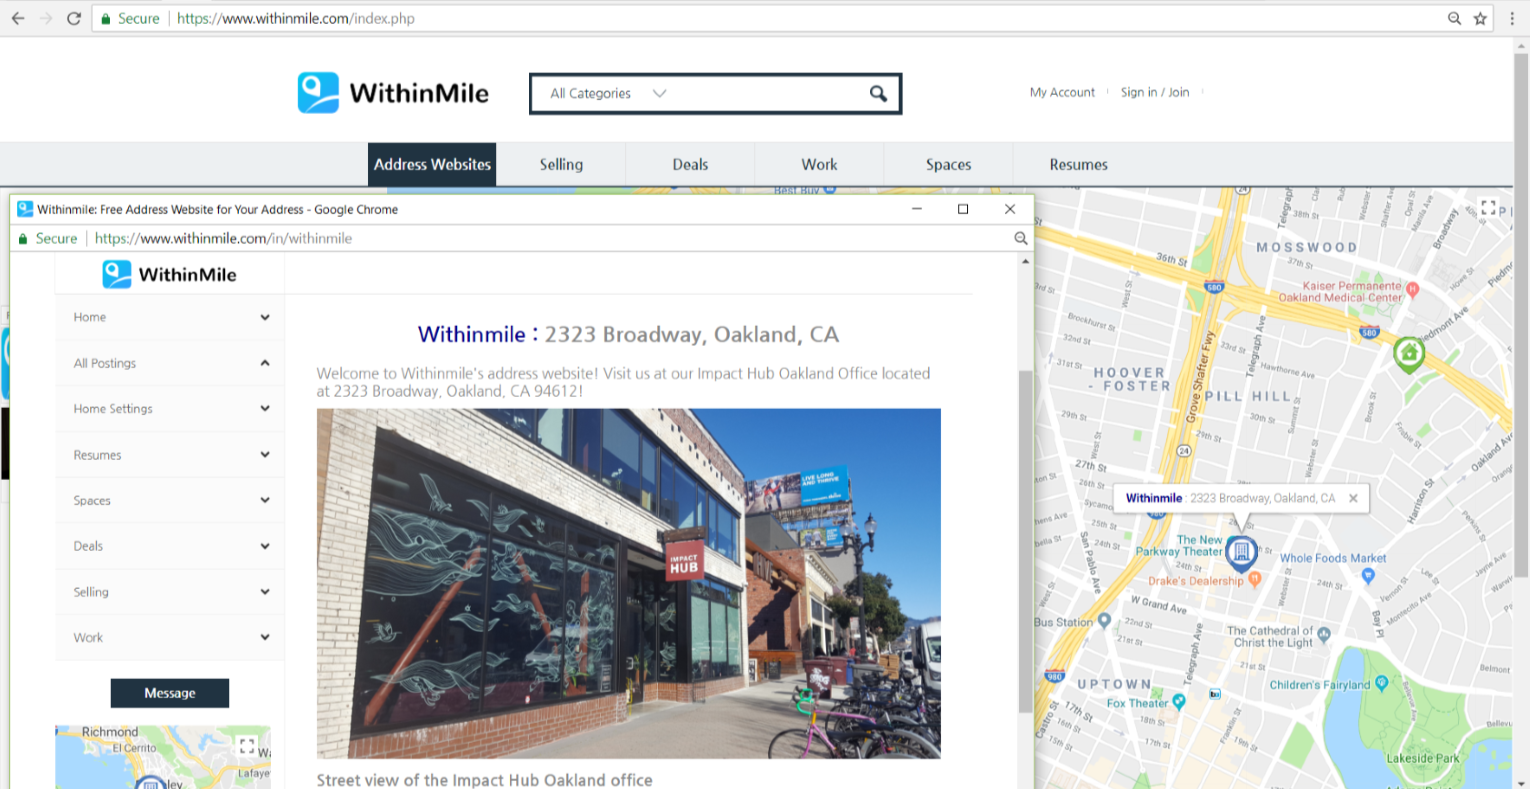This screenshot has width=1530, height=789.
Task: Switch to the Selling nav tab
Action: (x=561, y=165)
